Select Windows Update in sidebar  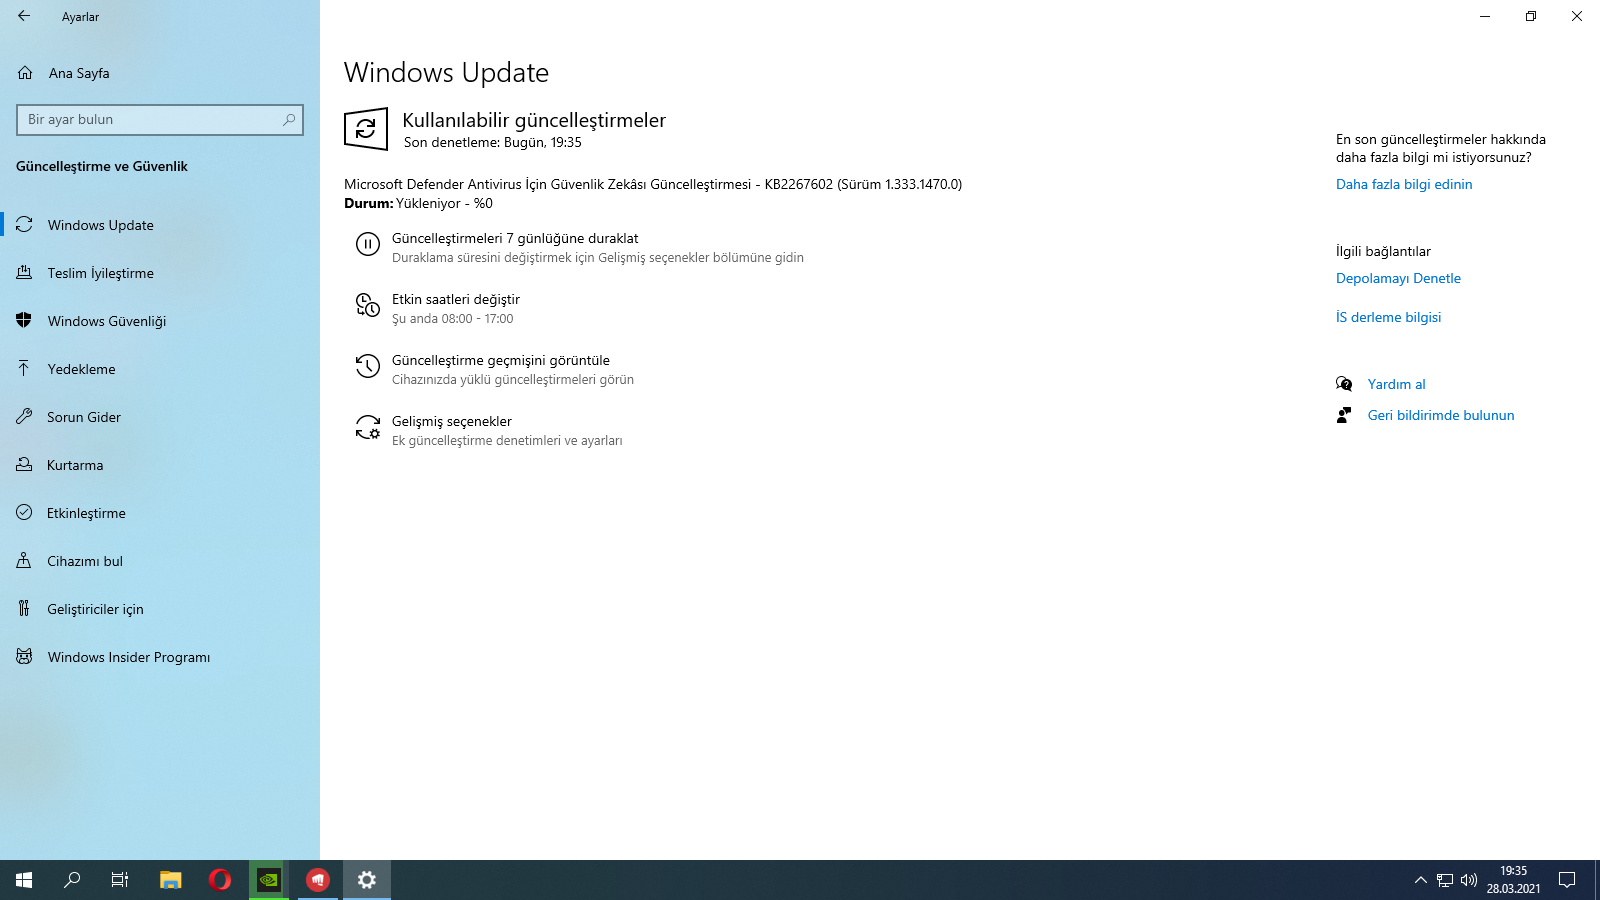coord(160,225)
